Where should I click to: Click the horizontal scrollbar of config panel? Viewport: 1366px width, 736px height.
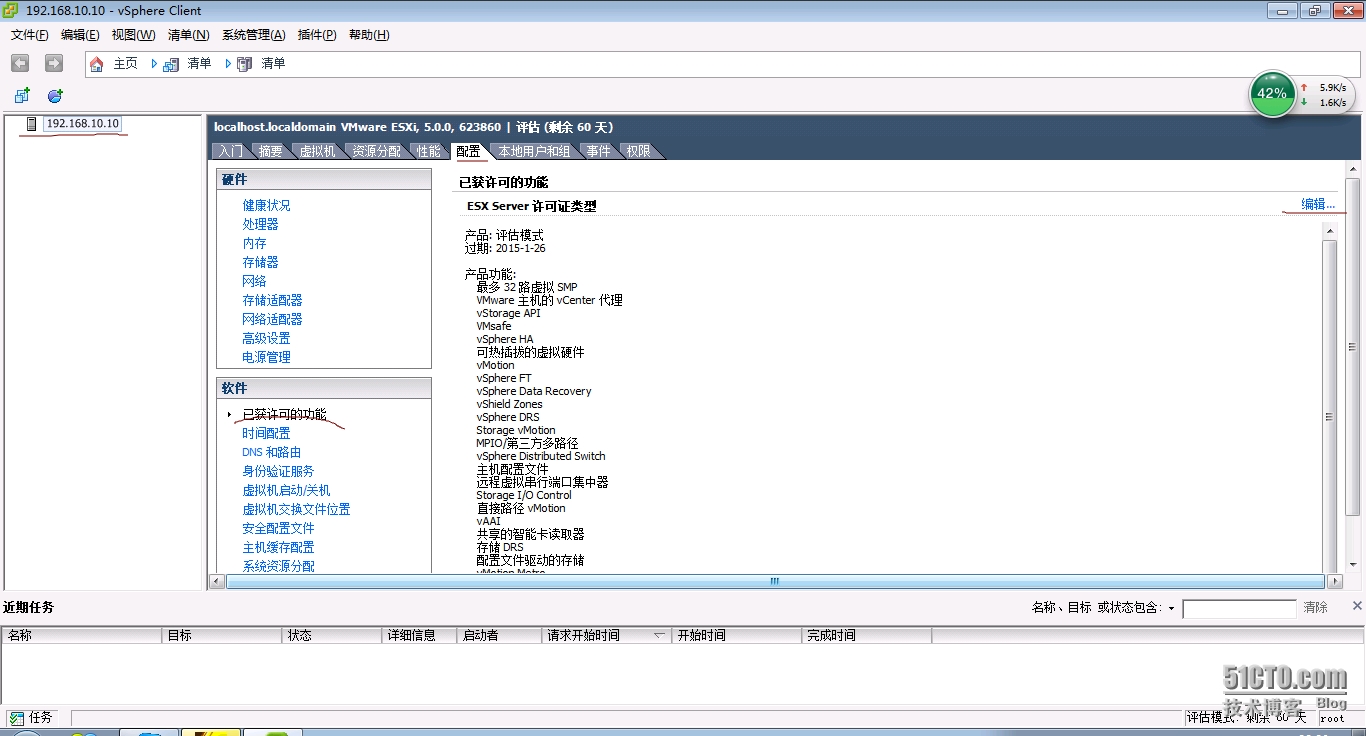tap(775, 581)
